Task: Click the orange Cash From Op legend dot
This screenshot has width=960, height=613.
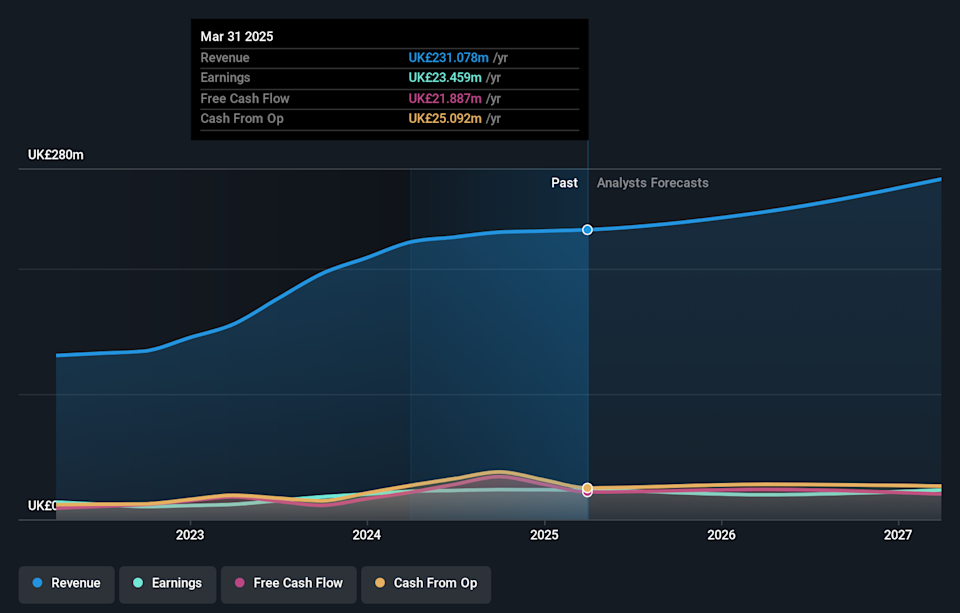Action: point(381,583)
